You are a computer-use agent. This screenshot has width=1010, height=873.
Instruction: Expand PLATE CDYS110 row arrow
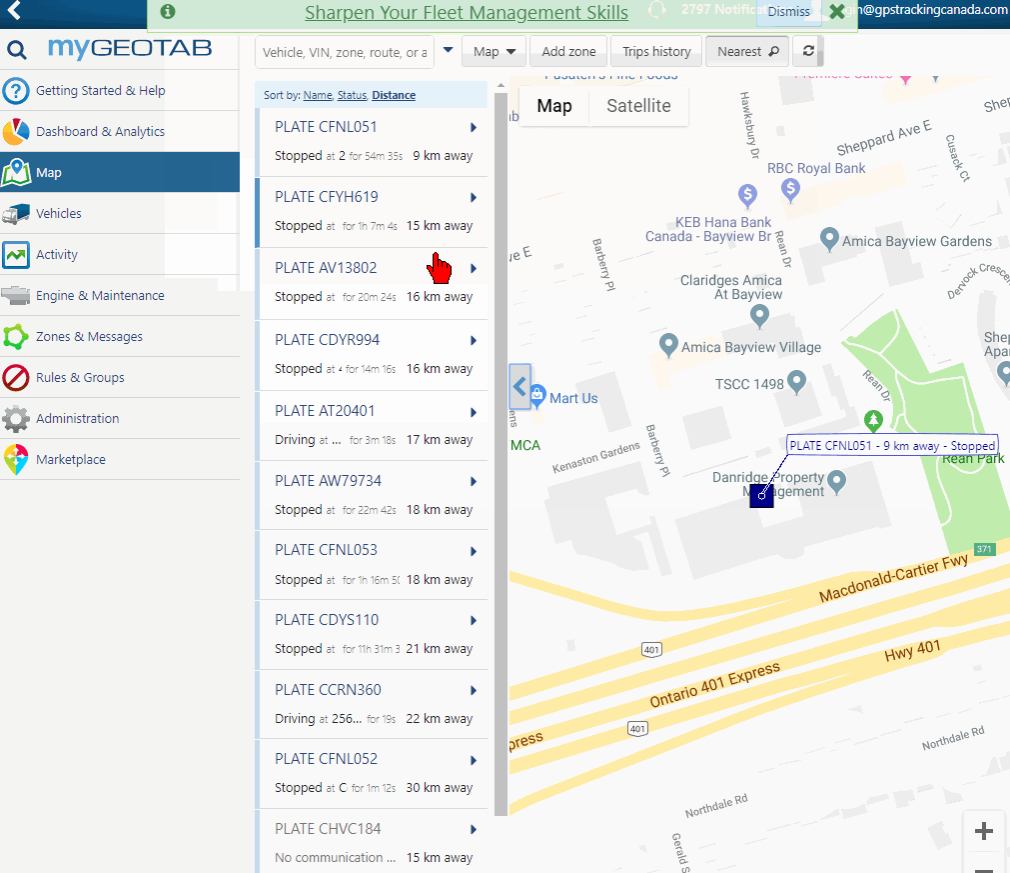473,620
